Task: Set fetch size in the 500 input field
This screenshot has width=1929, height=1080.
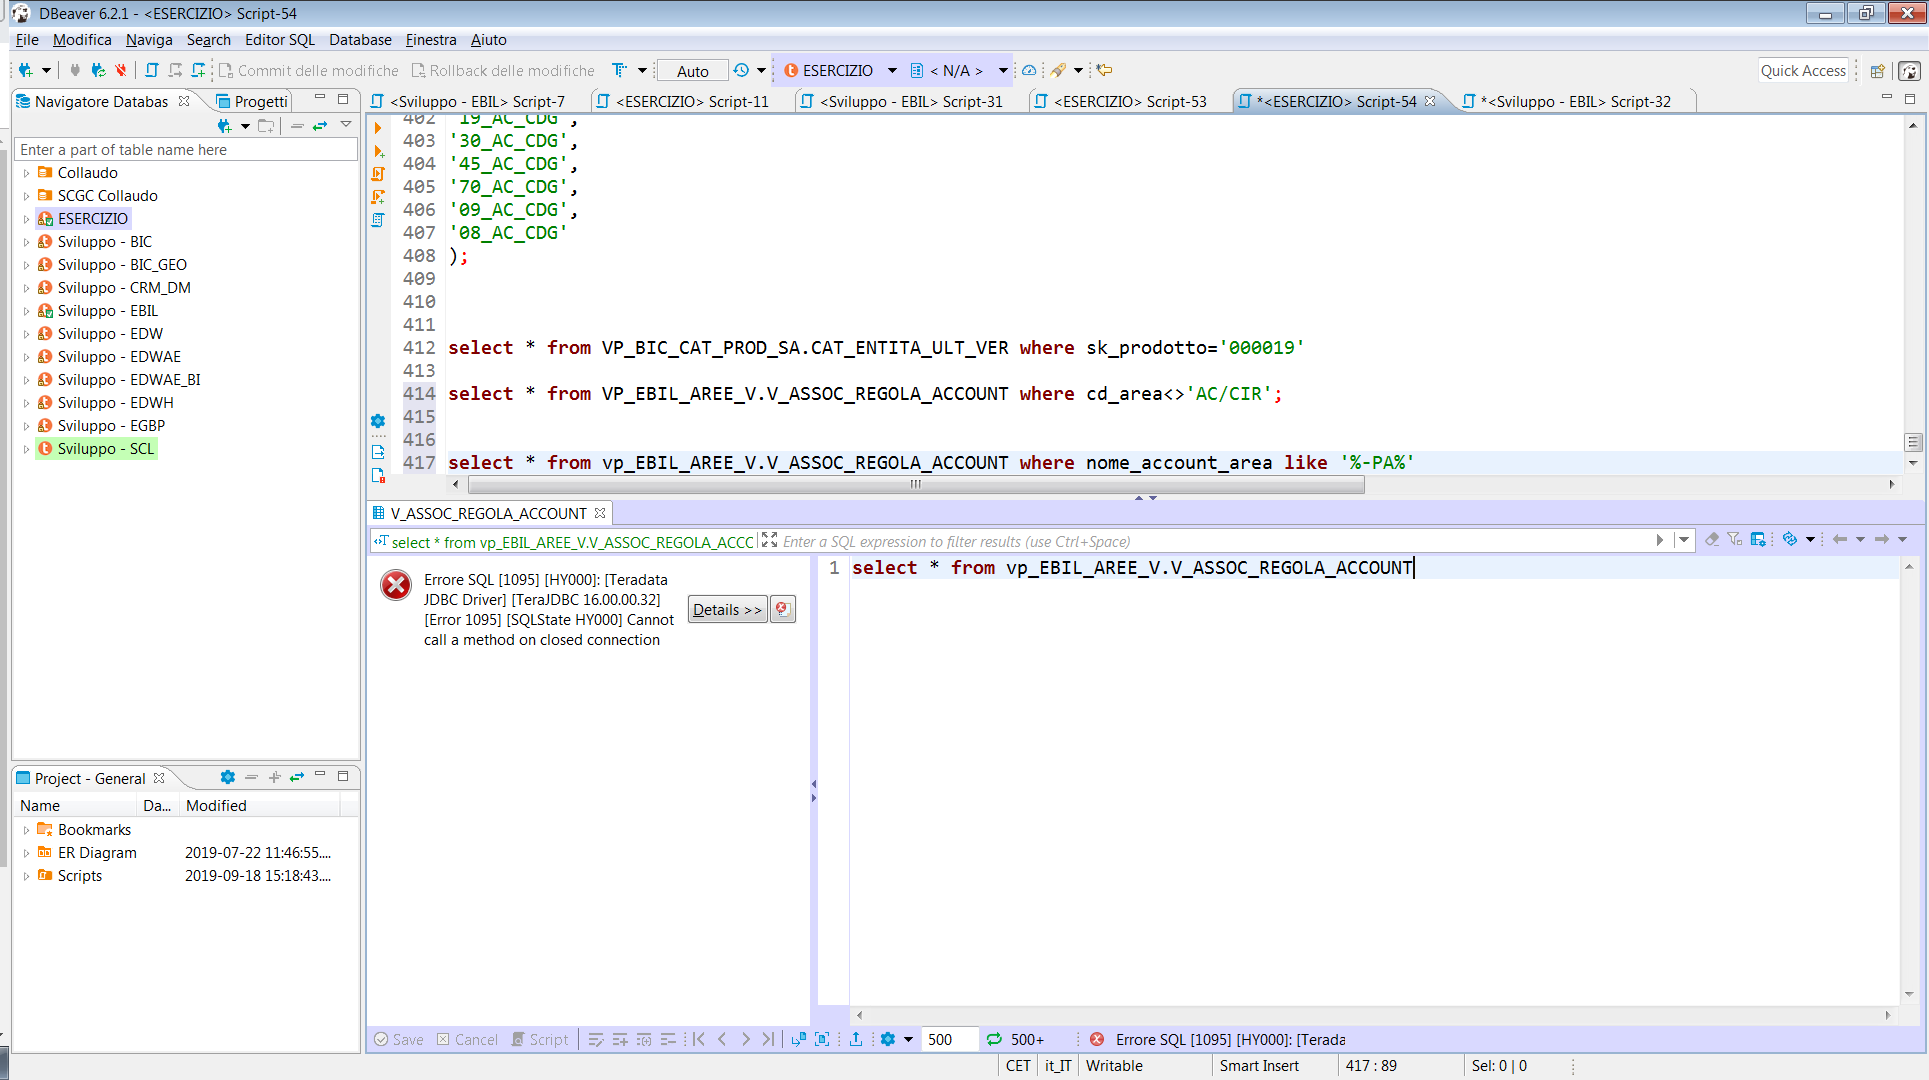Action: tap(948, 1039)
